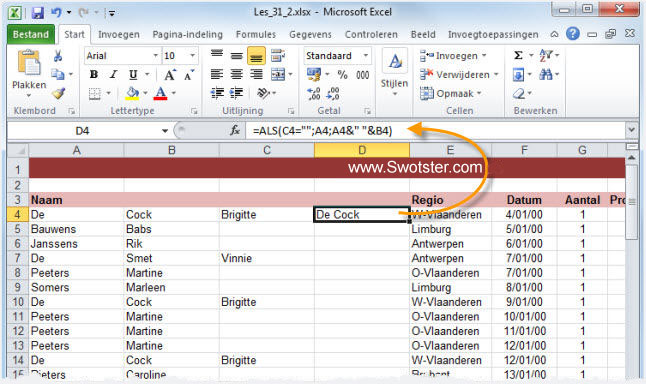Click the insert function fx icon
The image size is (646, 384).
click(x=235, y=131)
